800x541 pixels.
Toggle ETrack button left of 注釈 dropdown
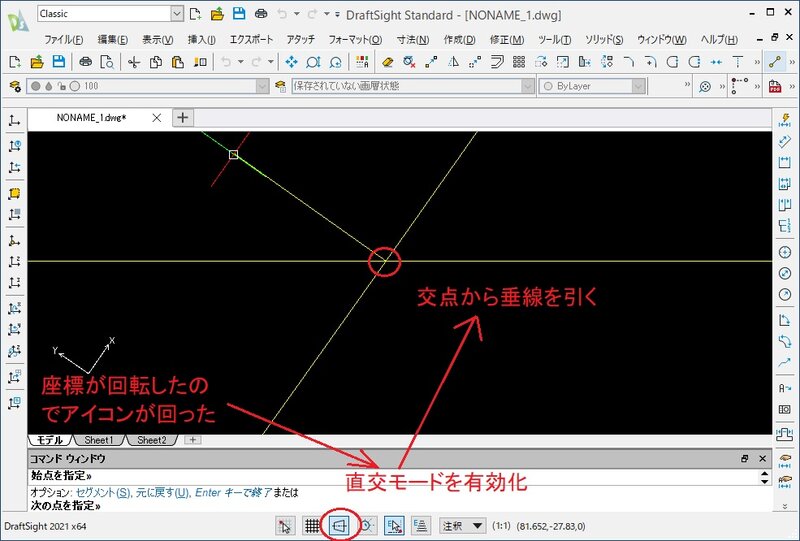tap(421, 525)
